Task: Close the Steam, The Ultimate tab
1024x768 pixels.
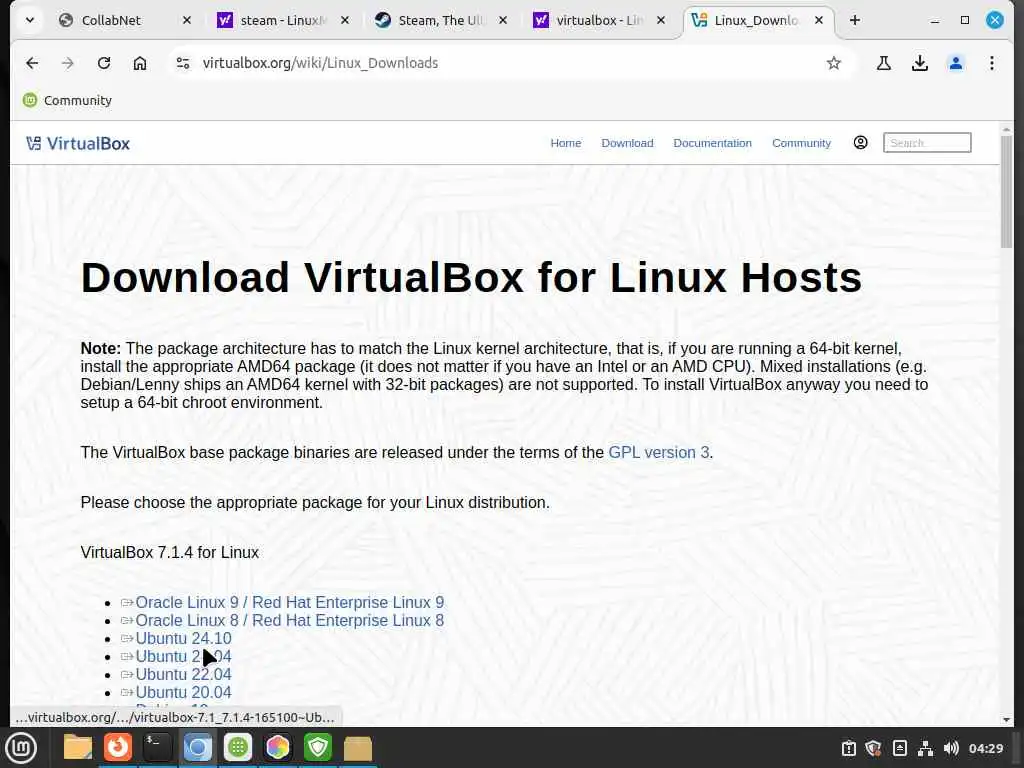Action: point(503,20)
